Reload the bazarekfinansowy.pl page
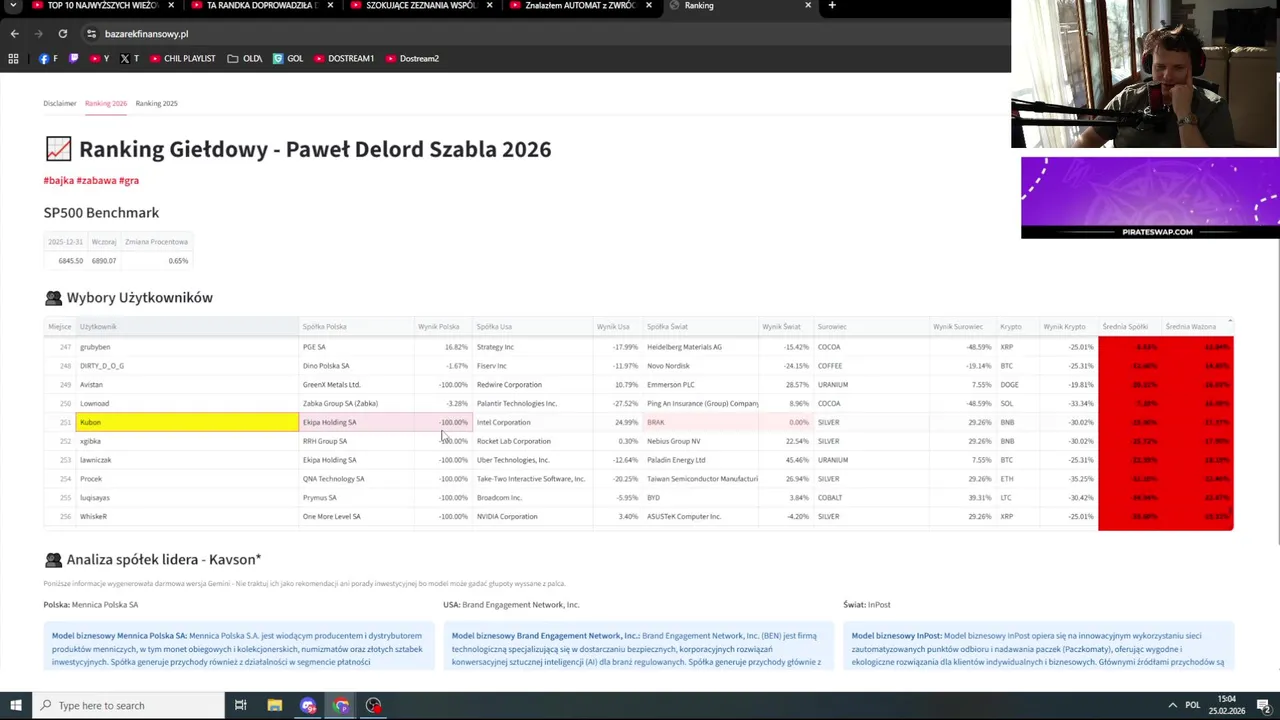 tap(63, 34)
